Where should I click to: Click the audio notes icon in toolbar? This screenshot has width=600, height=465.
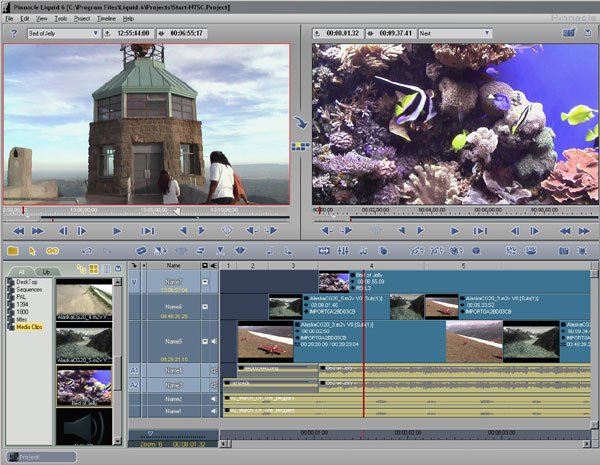[x=363, y=251]
